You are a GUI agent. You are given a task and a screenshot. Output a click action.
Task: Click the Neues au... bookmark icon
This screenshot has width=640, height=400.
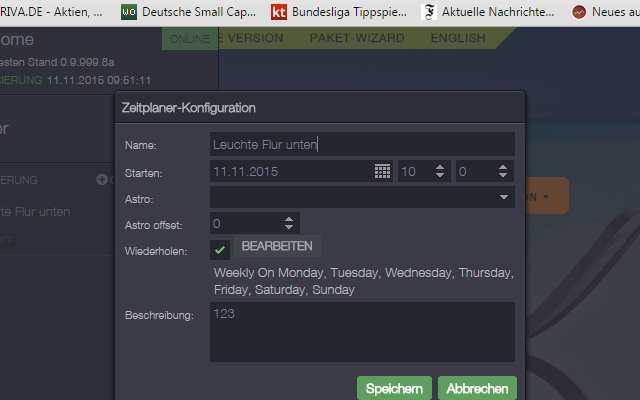coord(578,12)
